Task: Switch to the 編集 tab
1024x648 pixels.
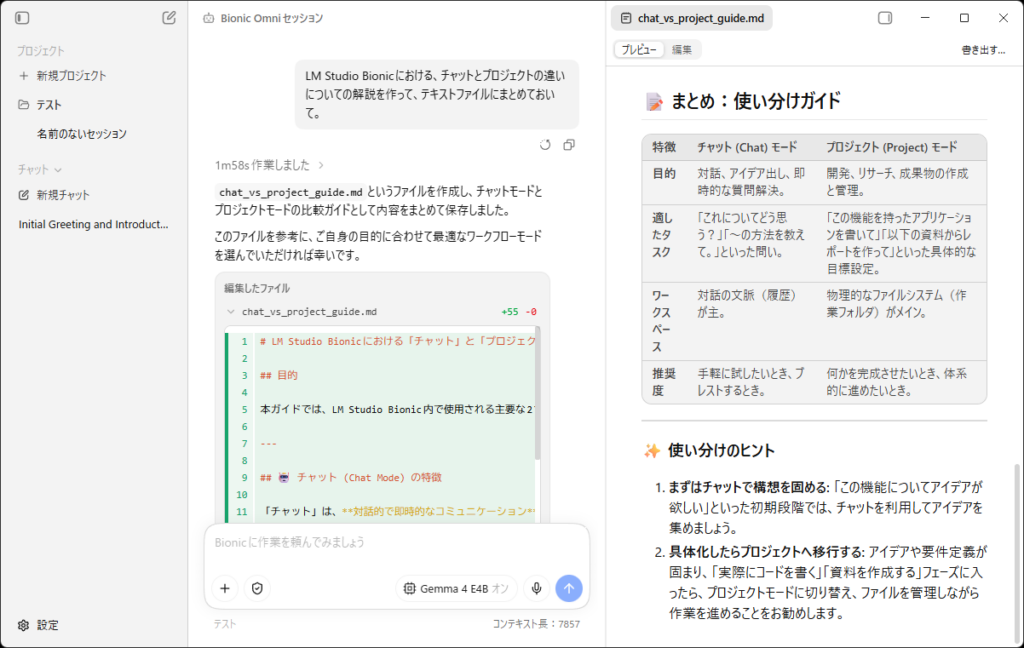Action: click(682, 50)
